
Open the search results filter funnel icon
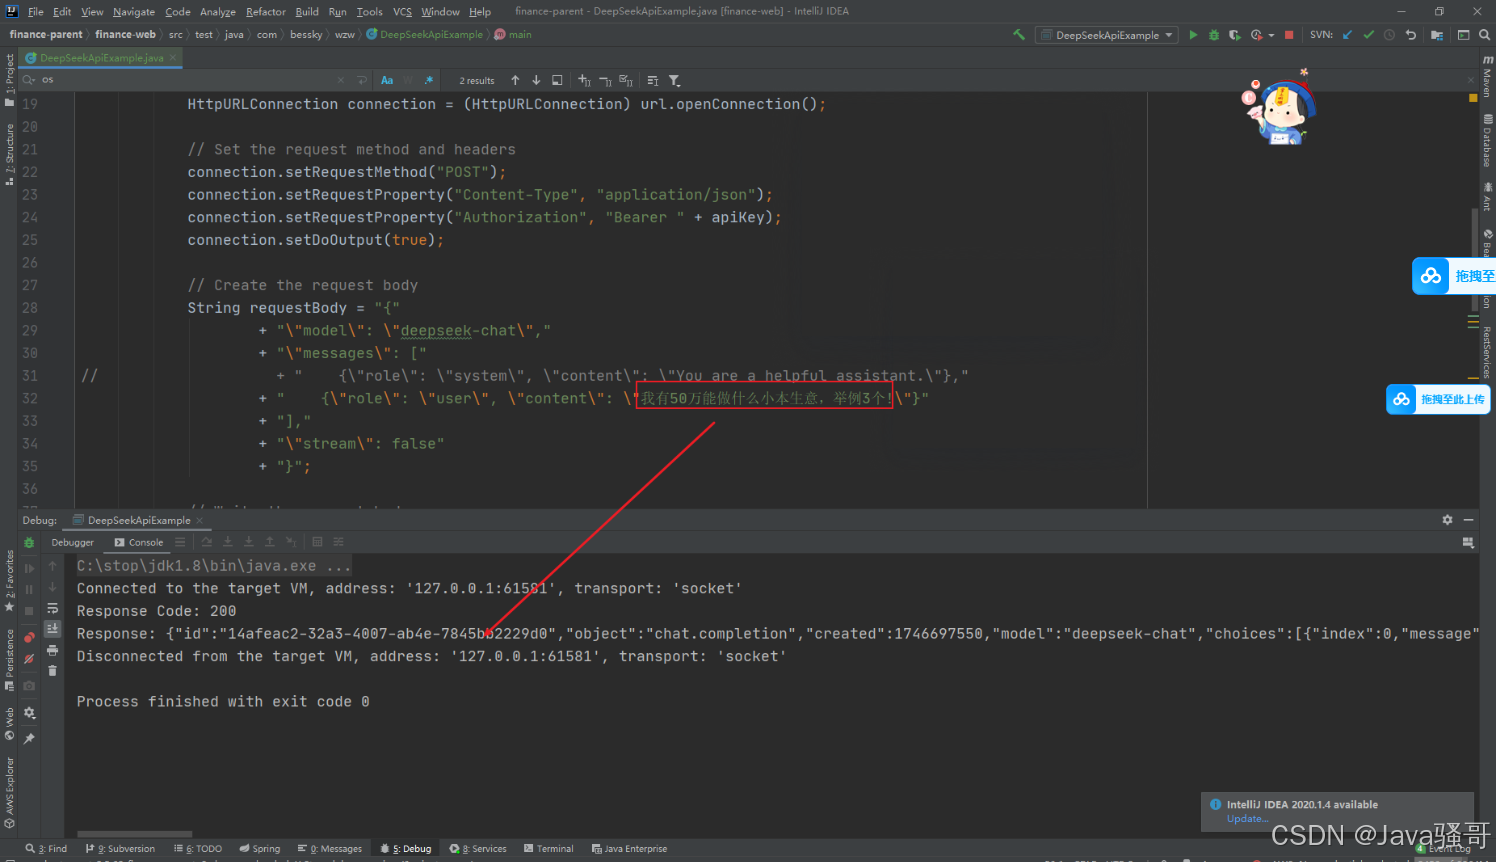674,80
